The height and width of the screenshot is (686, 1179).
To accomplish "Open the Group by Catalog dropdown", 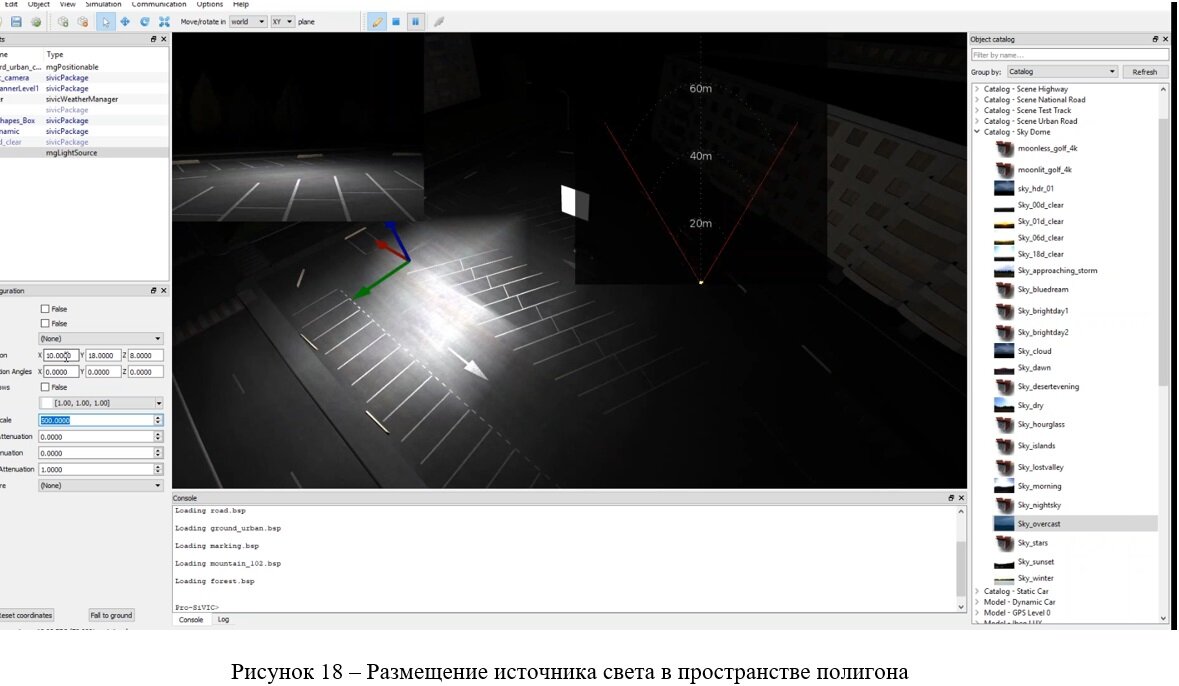I will (1062, 71).
